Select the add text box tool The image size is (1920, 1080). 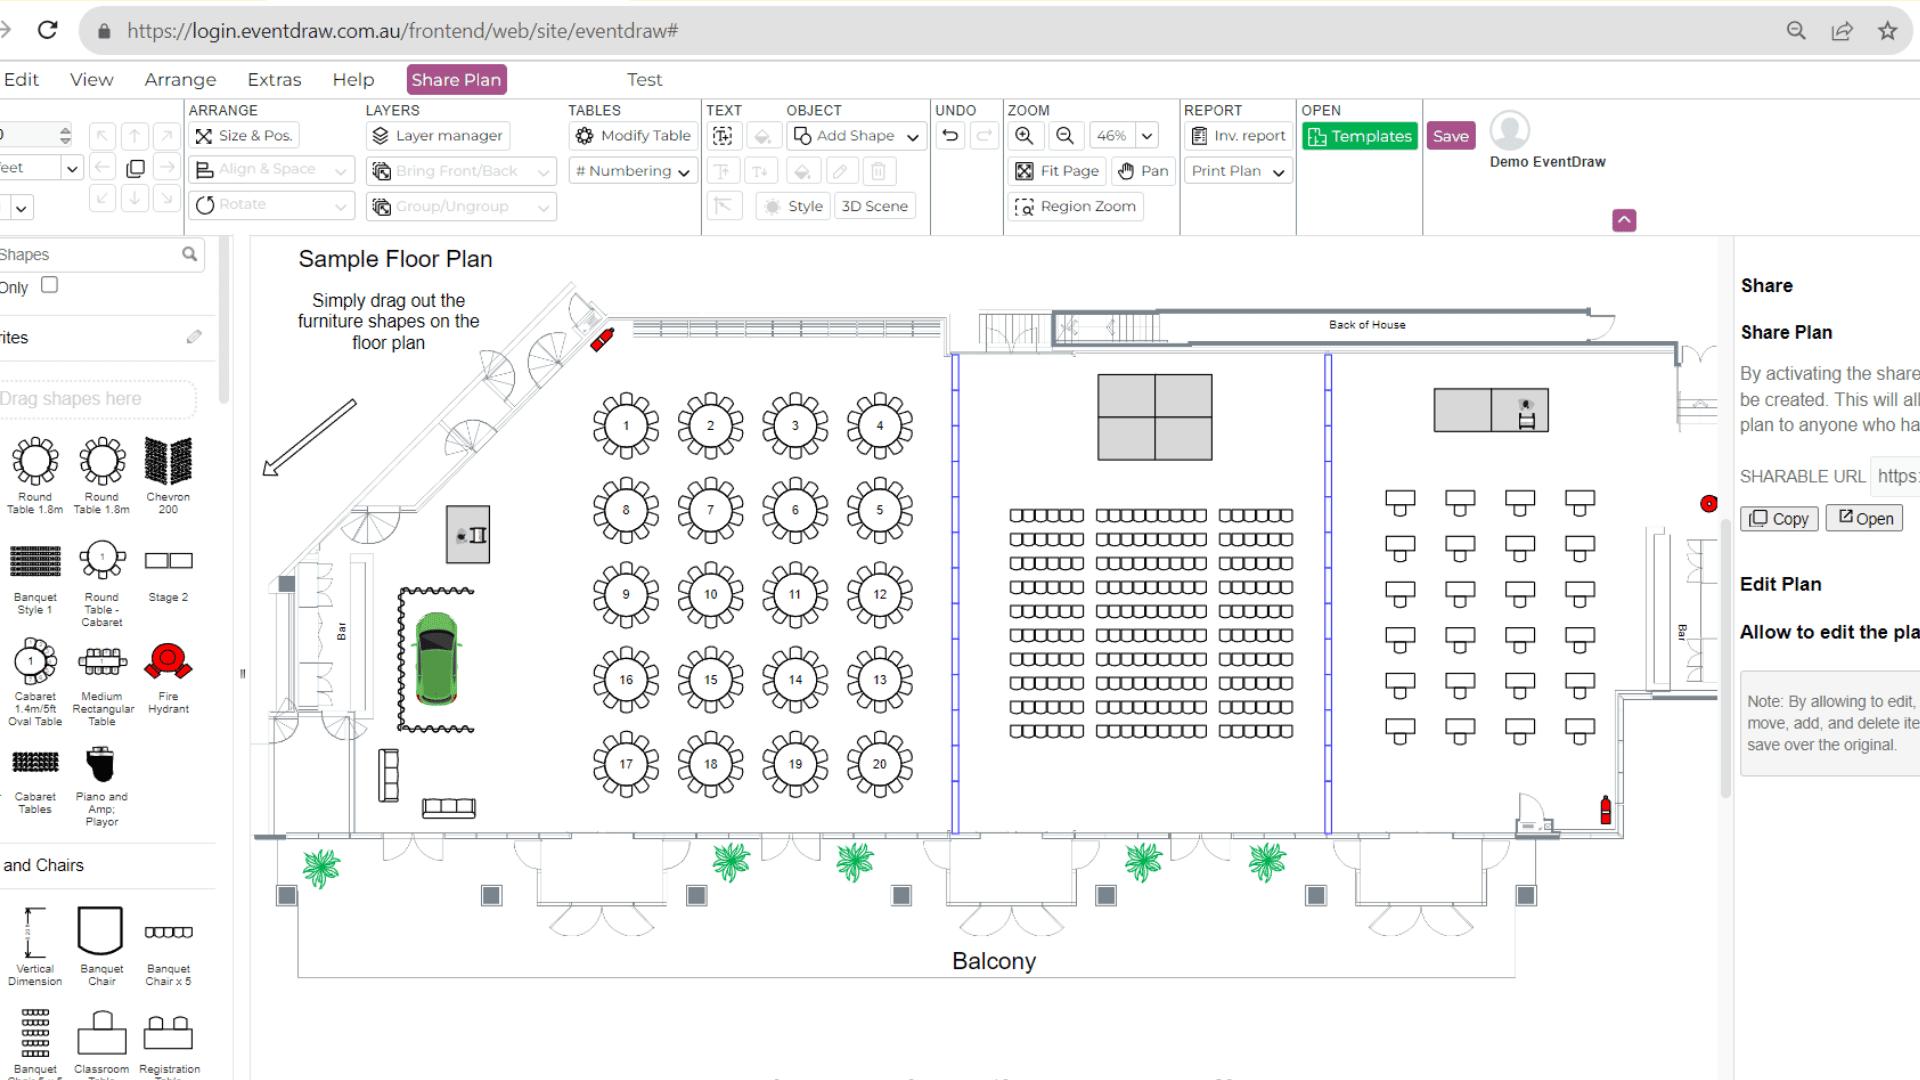[723, 136]
